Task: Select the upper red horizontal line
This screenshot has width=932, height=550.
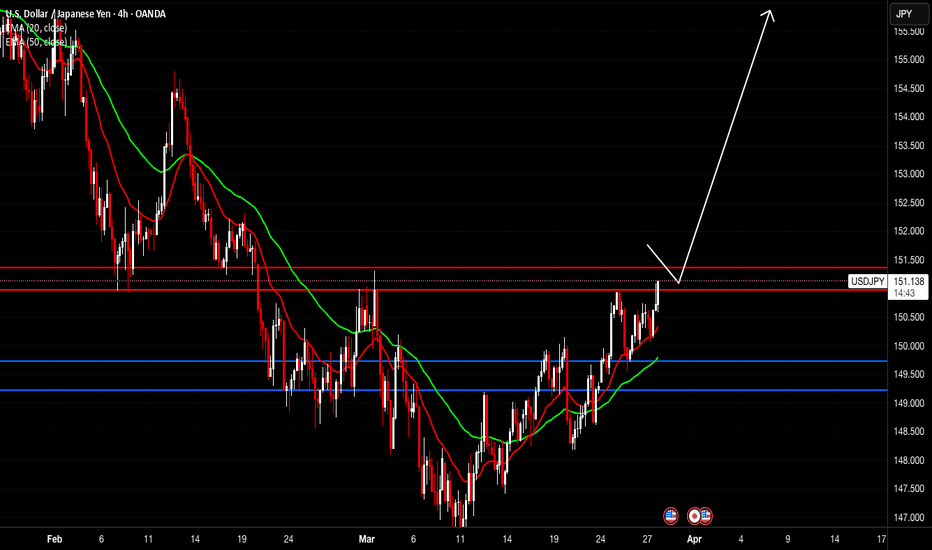Action: (443, 268)
